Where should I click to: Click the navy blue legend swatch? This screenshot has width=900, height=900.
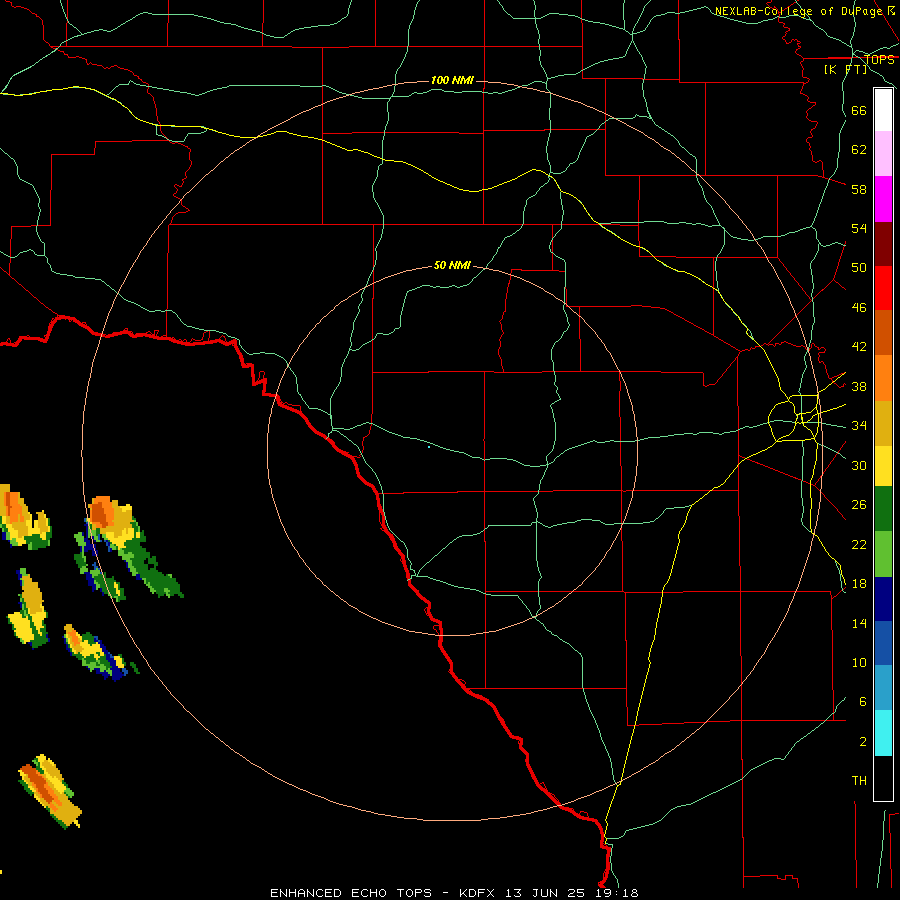[x=883, y=599]
